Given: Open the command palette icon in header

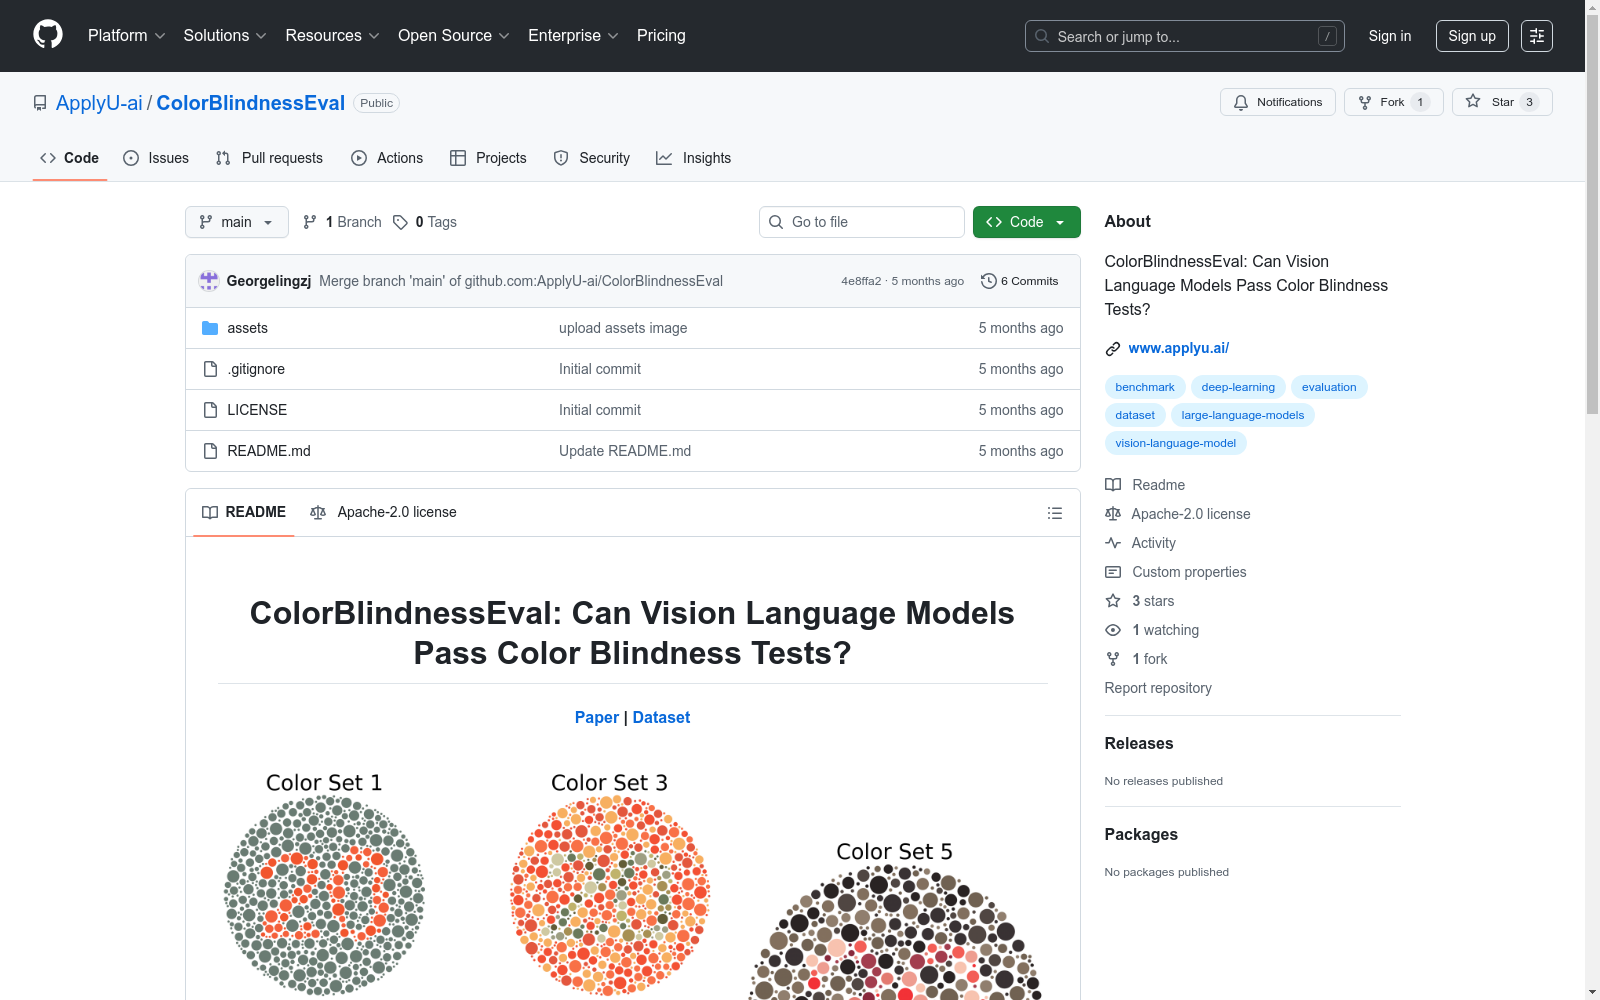Looking at the screenshot, I should coord(1537,36).
